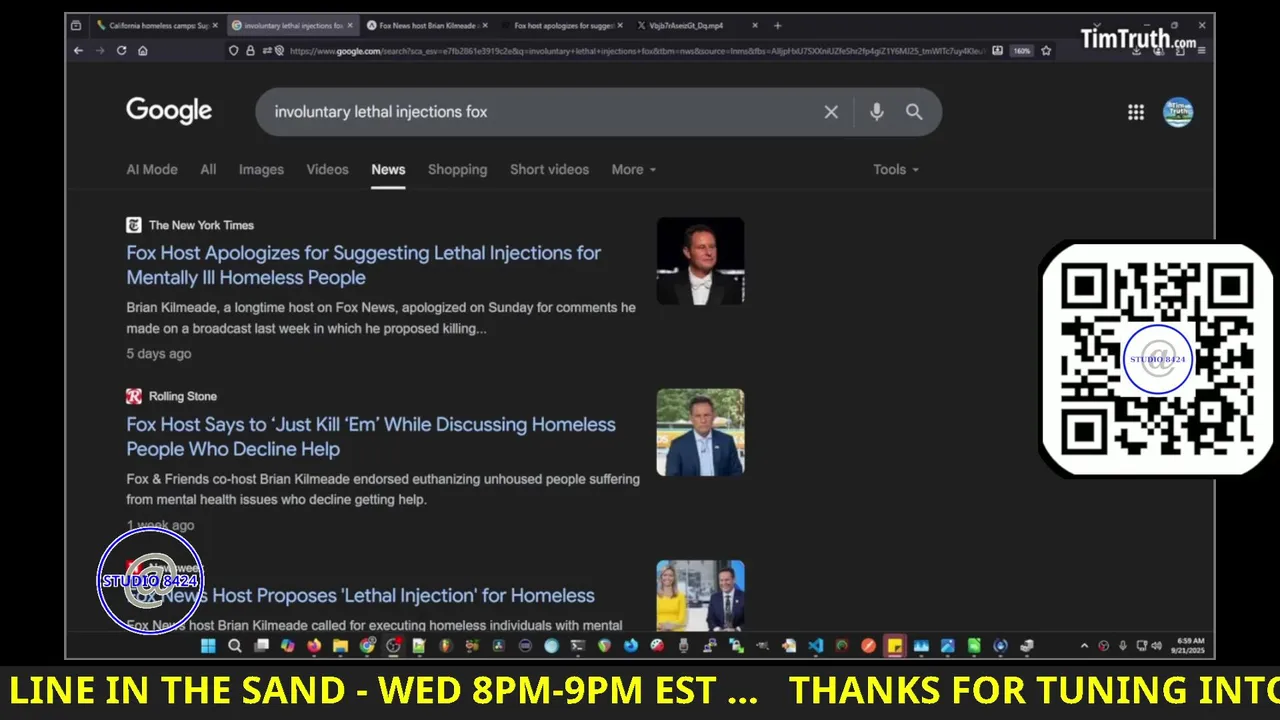Open Visual Studio Code from taskbar
The height and width of the screenshot is (720, 1280).
(x=815, y=646)
